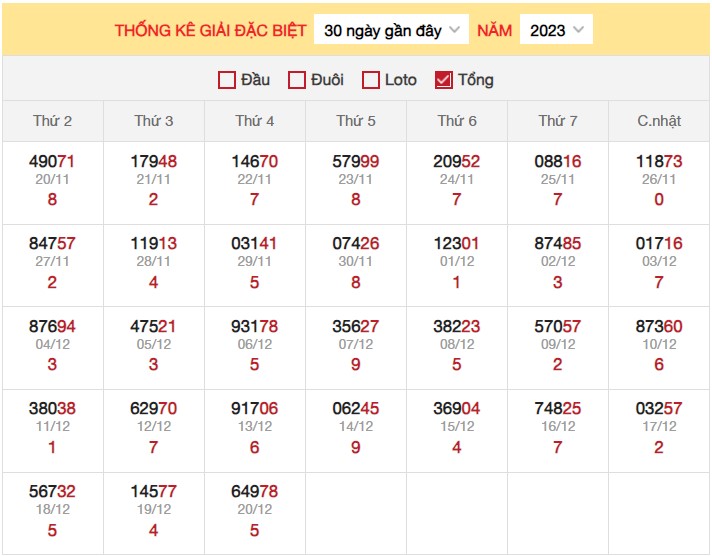The height and width of the screenshot is (556, 712).
Task: Enable the Đầu checkbox
Action: click(x=227, y=80)
